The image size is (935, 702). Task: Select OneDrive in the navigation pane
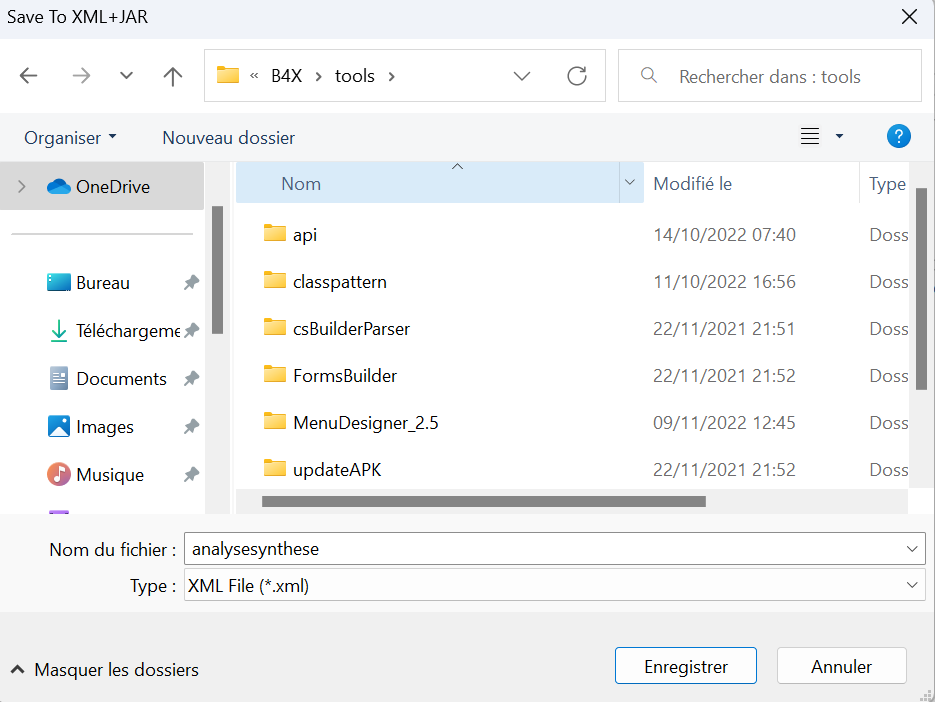pyautogui.click(x=101, y=186)
